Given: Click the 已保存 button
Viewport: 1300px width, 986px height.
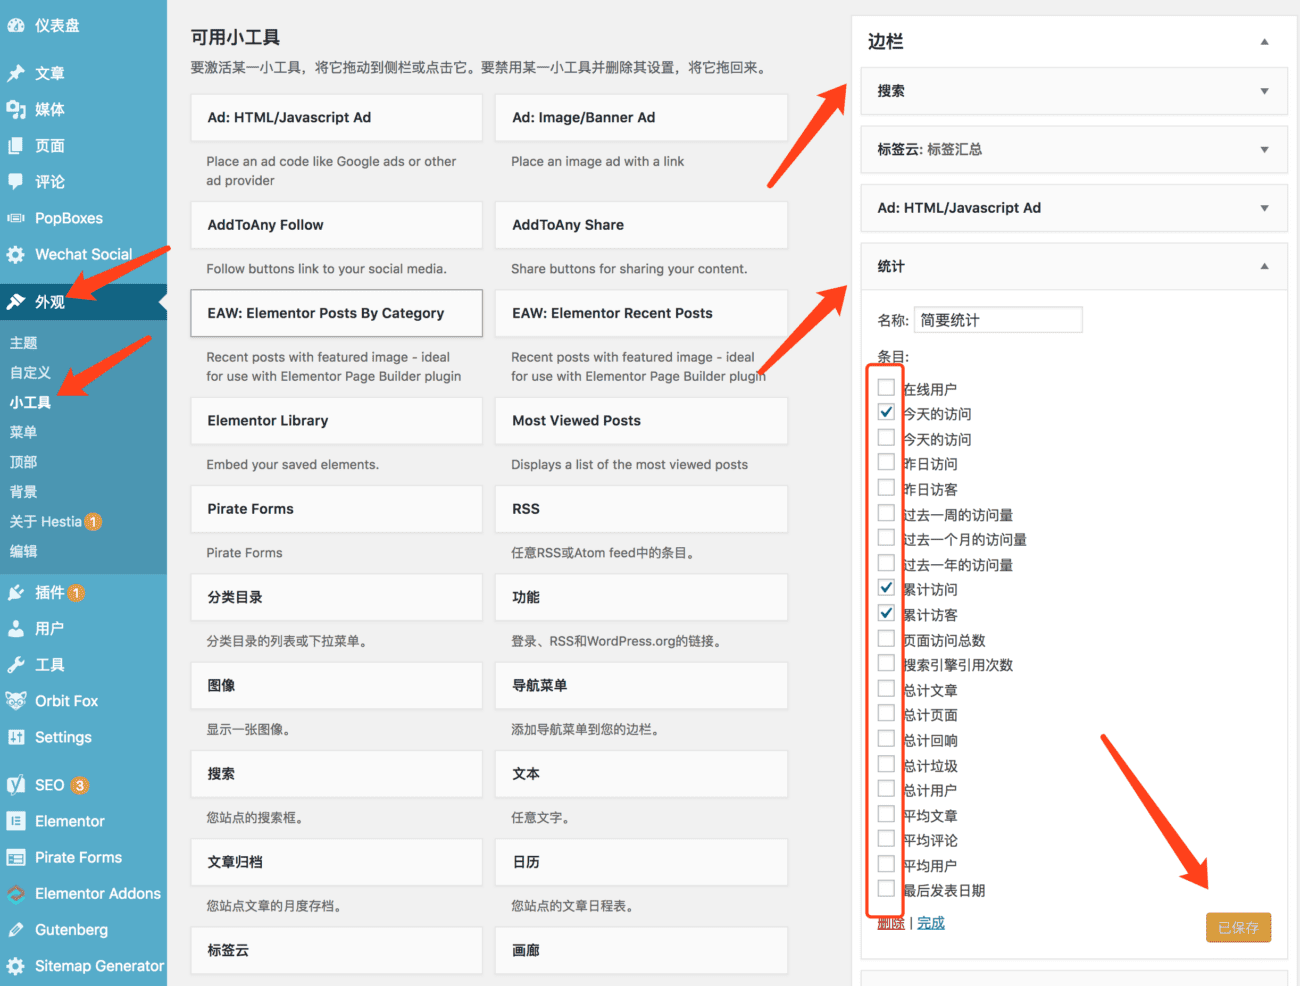Looking at the screenshot, I should click(1238, 927).
